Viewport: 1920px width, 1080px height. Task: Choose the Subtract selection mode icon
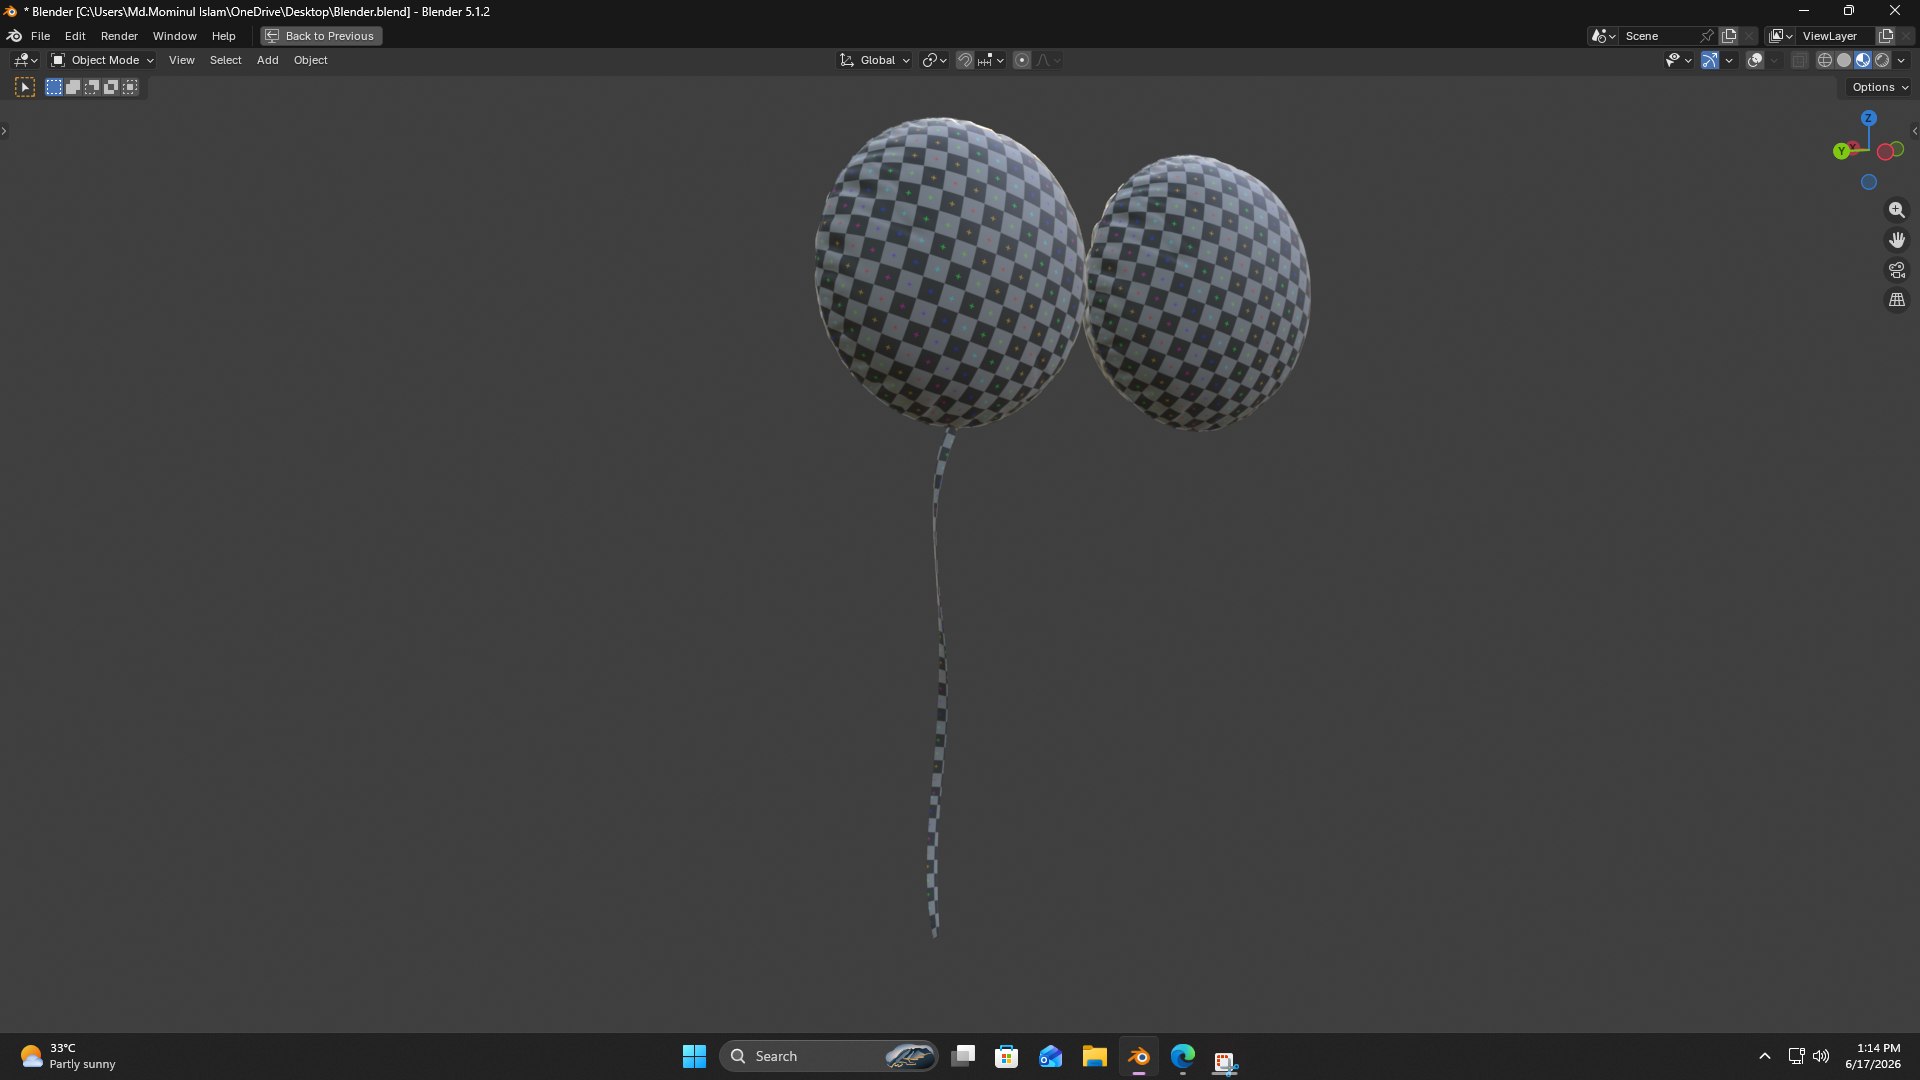[x=92, y=87]
